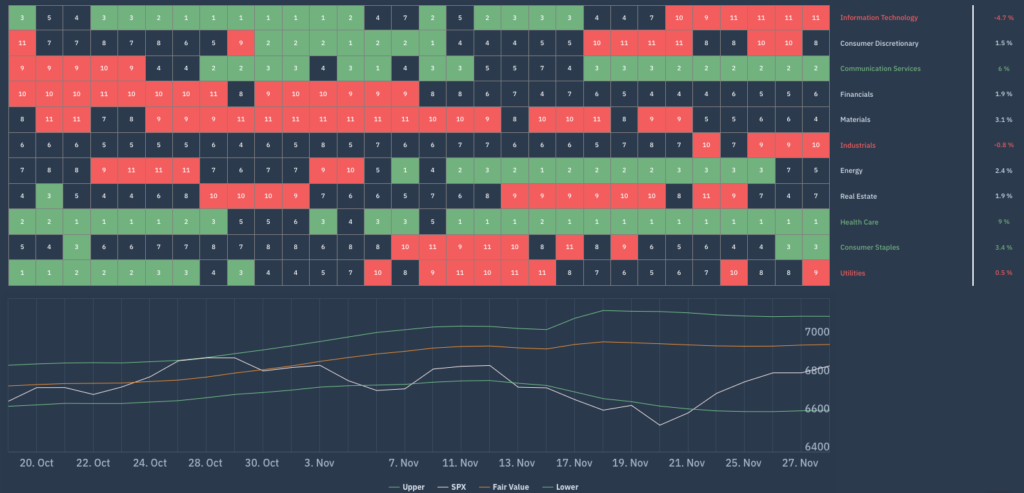Click the 7. Nov date axis label
The height and width of the screenshot is (493, 1024).
coord(403,463)
